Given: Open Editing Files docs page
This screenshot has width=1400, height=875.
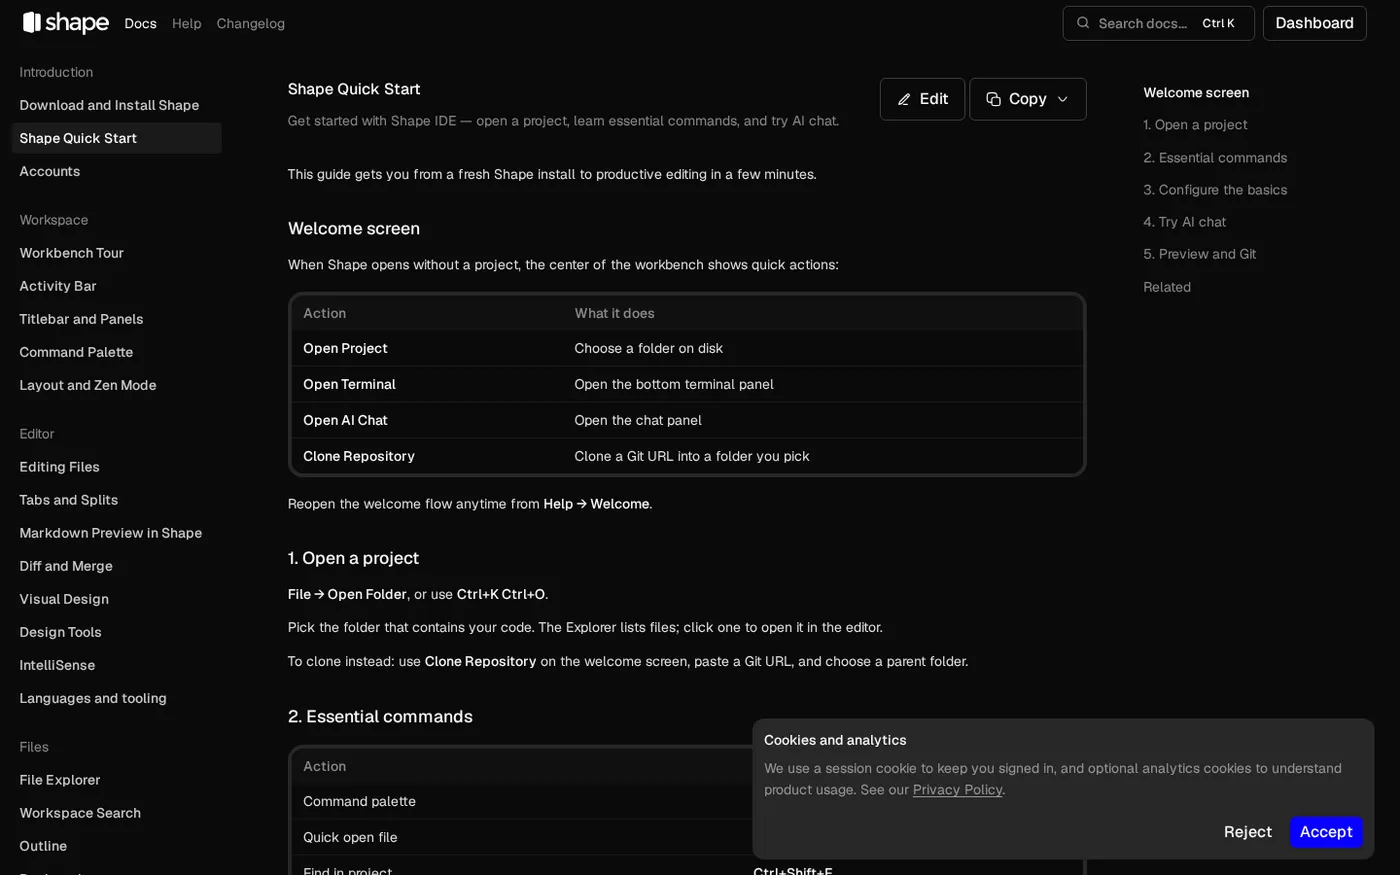Looking at the screenshot, I should coord(116,467).
